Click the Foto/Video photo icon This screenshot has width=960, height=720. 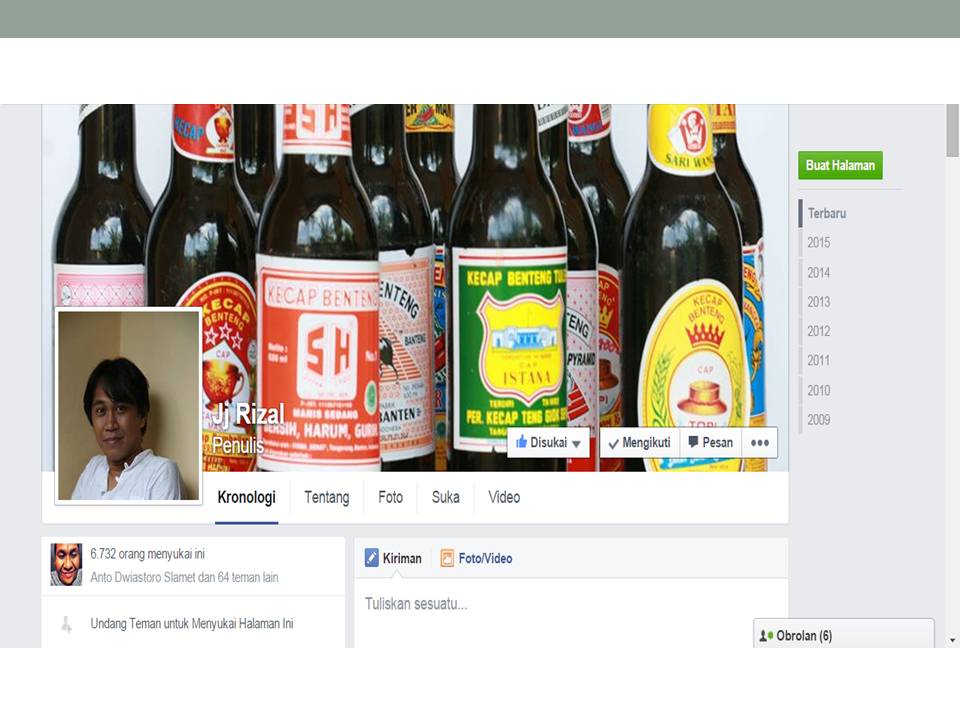(x=448, y=558)
